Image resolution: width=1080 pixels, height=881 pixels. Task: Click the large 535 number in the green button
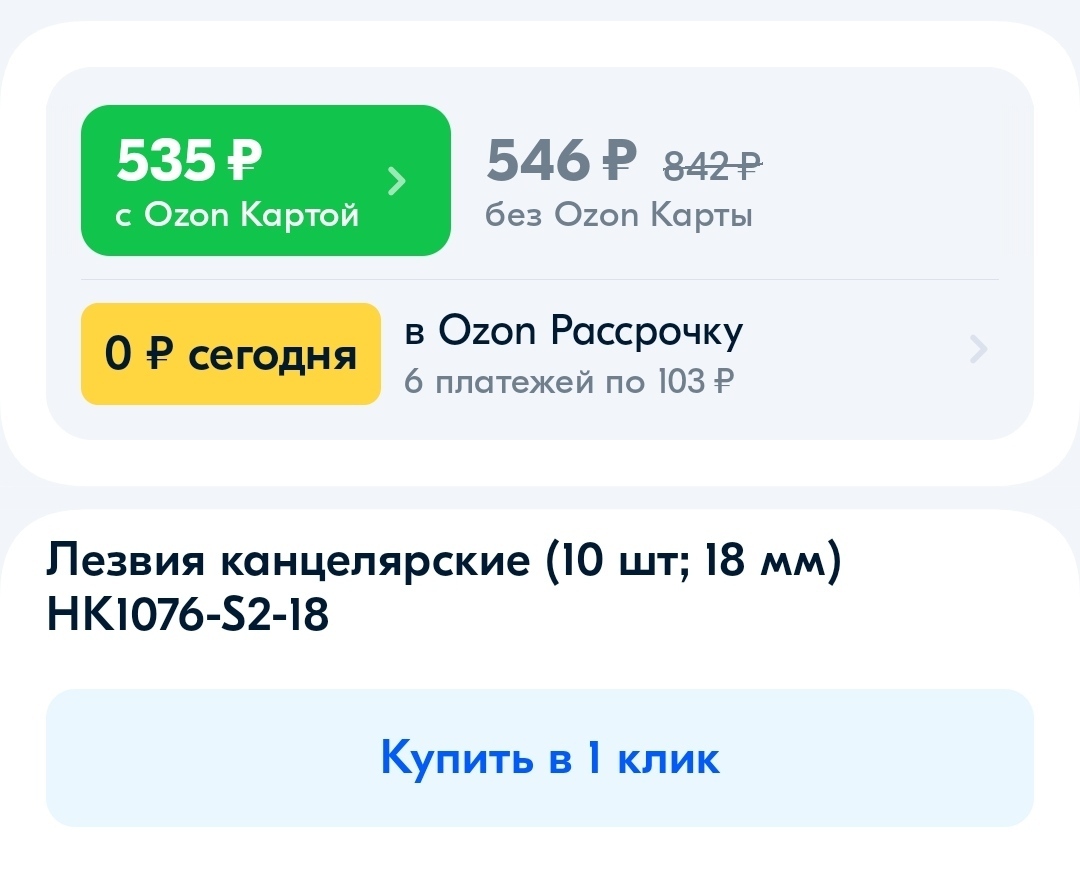tap(166, 160)
